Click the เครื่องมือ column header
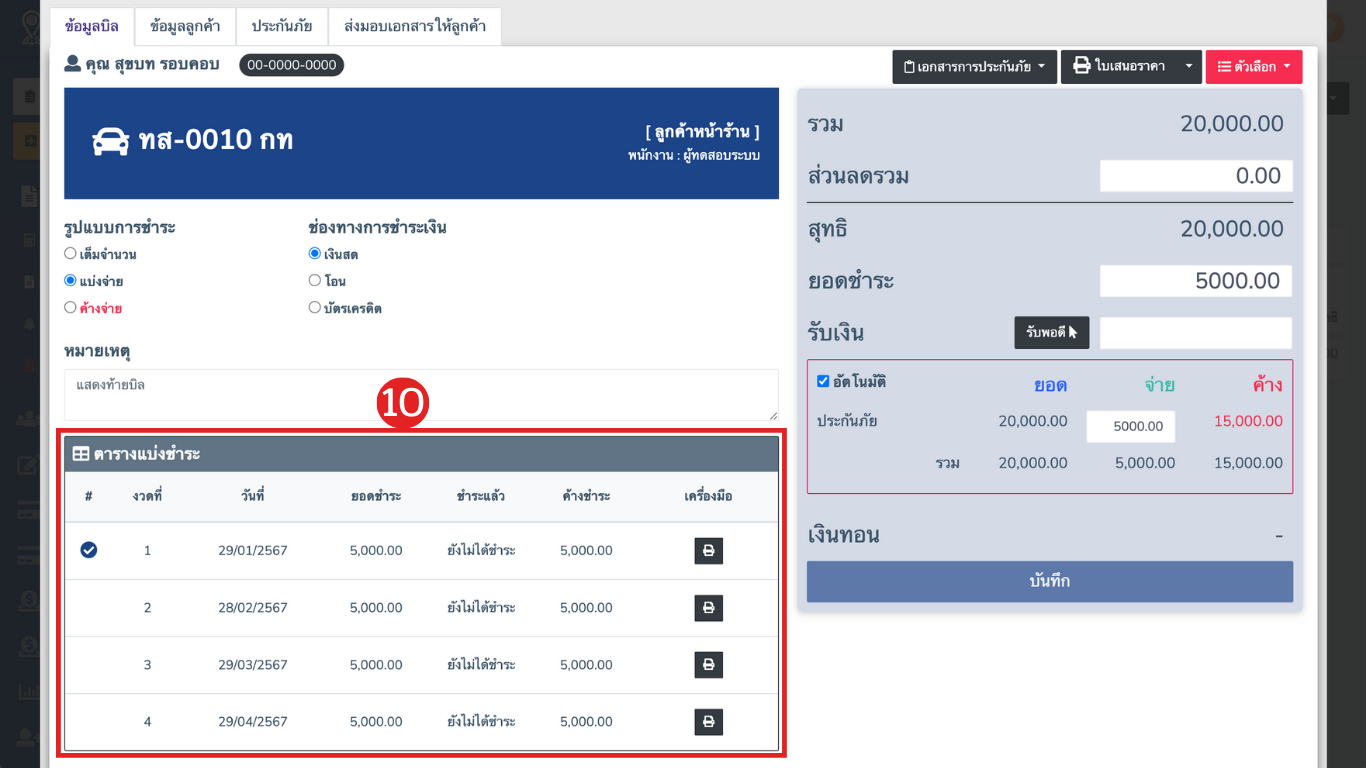1366x768 pixels. (708, 496)
